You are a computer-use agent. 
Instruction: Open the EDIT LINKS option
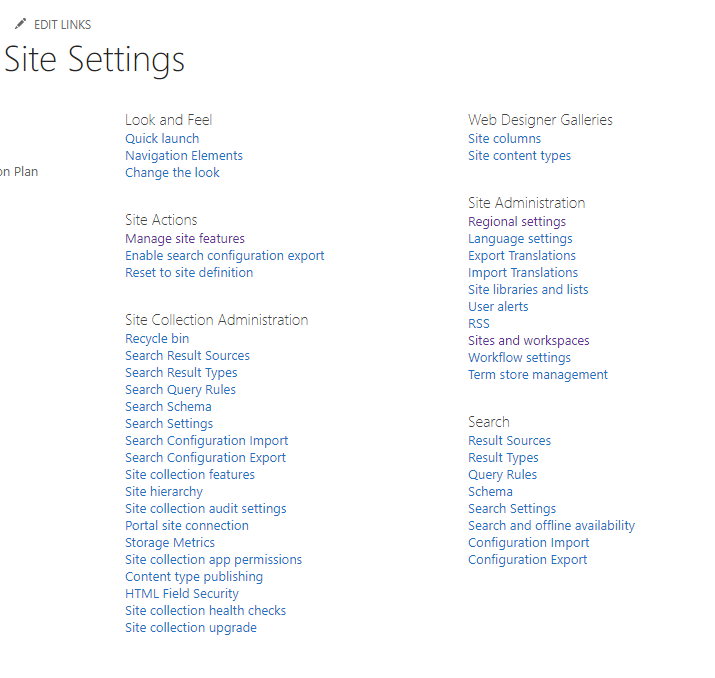(62, 25)
